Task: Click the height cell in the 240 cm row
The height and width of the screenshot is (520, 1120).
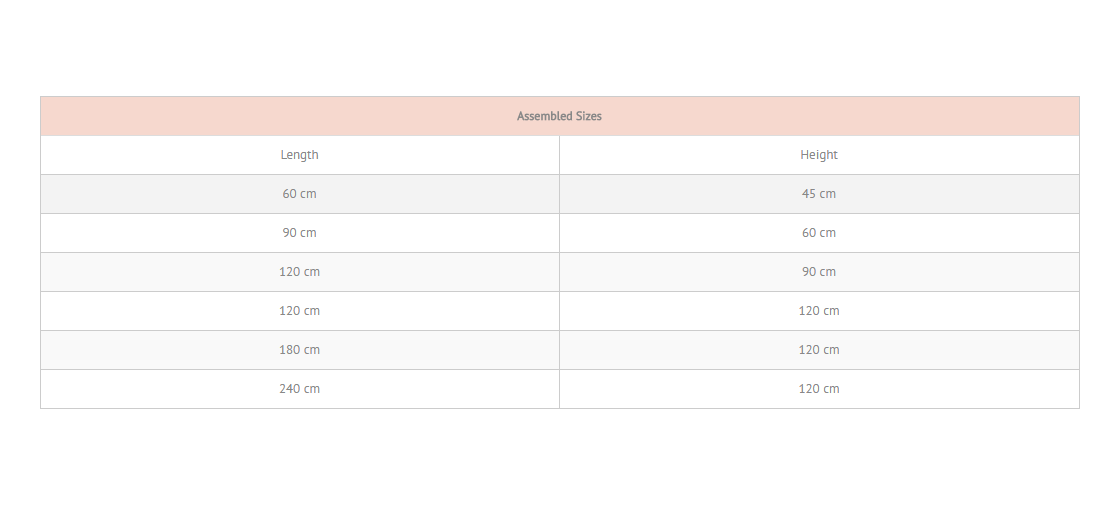Action: pyautogui.click(x=819, y=389)
